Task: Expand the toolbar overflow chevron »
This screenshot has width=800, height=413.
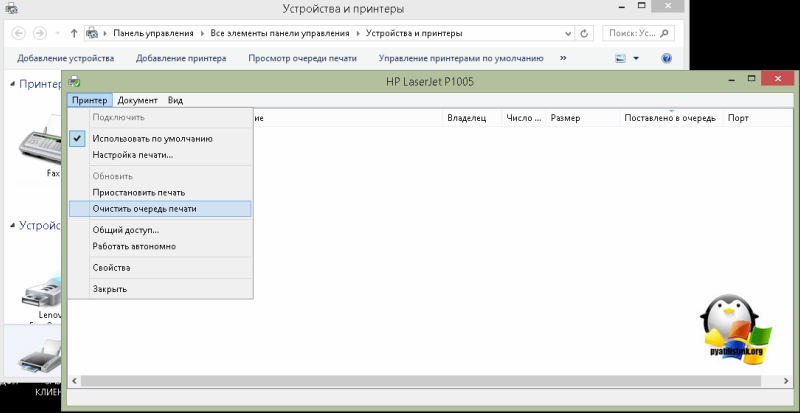Action: click(563, 59)
